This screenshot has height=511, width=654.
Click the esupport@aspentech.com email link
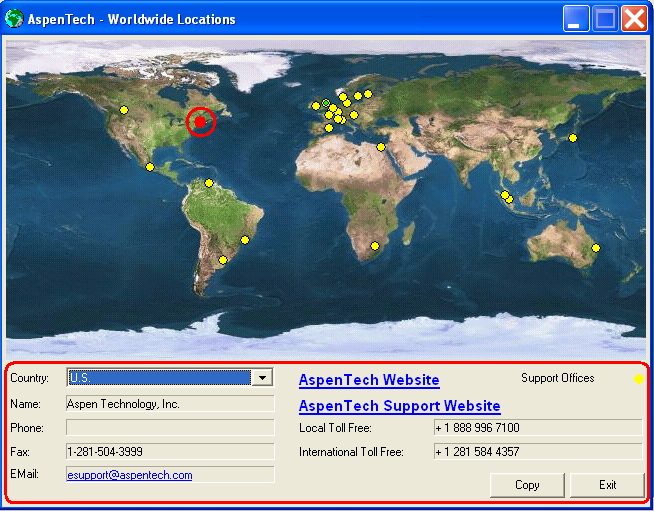(130, 475)
